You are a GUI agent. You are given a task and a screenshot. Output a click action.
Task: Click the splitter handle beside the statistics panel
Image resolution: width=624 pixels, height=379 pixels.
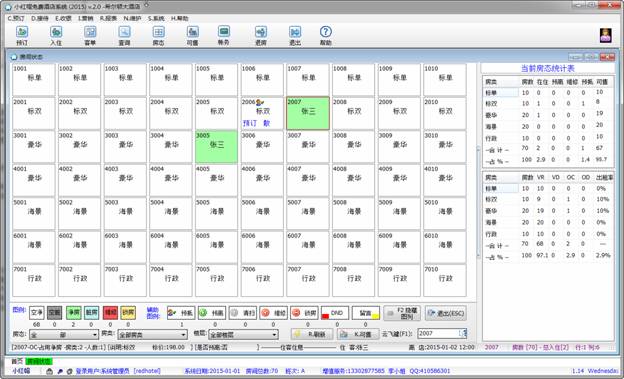click(x=479, y=201)
